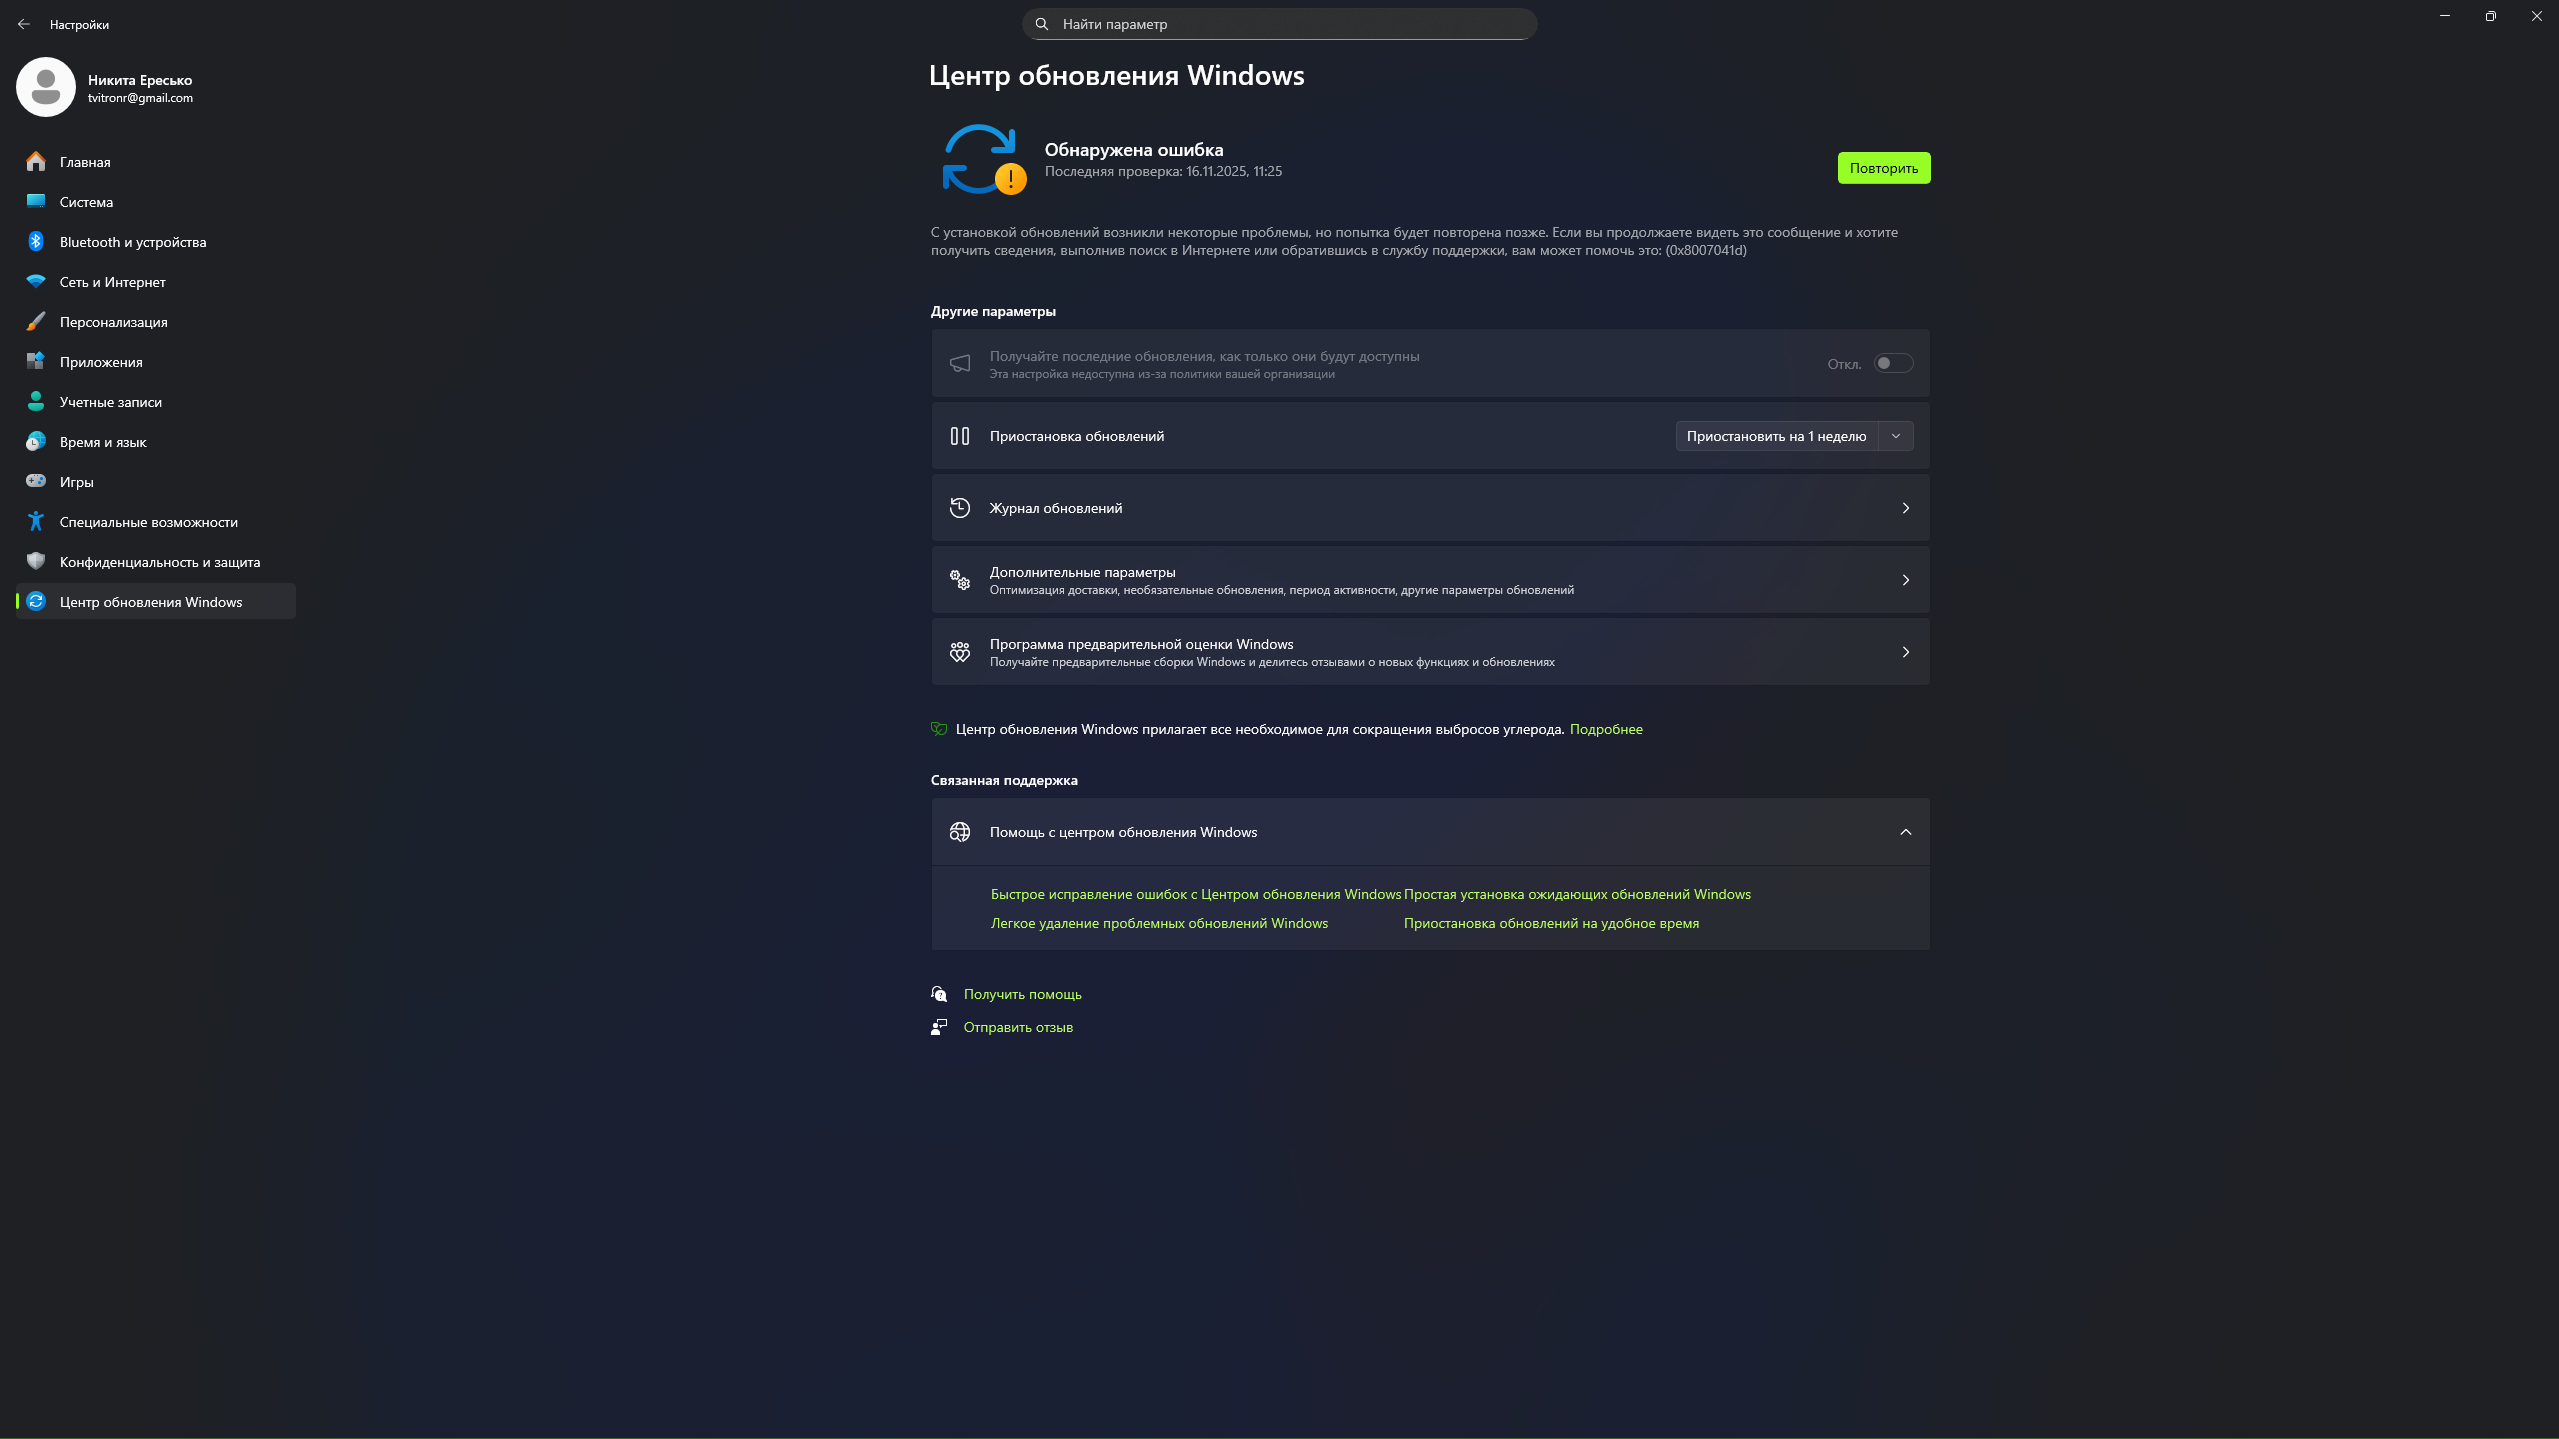The width and height of the screenshot is (2559, 1439).
Task: Open Быстрое исправление ошибок link
Action: click(x=1196, y=894)
